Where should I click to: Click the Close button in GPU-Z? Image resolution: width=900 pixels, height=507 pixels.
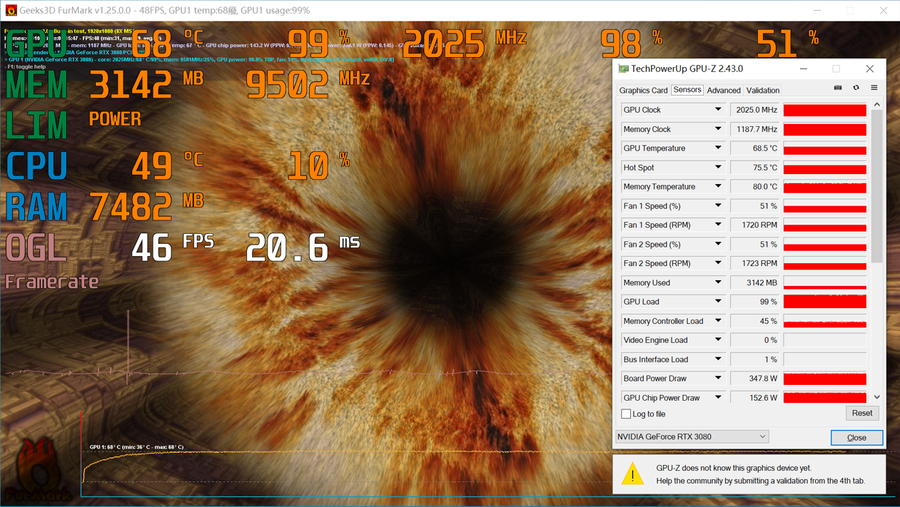[856, 438]
